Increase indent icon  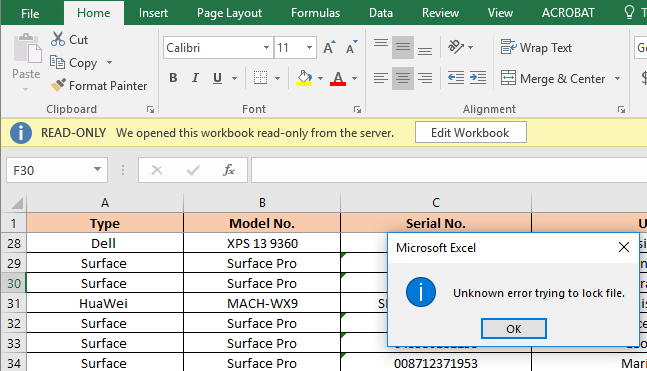coord(478,78)
